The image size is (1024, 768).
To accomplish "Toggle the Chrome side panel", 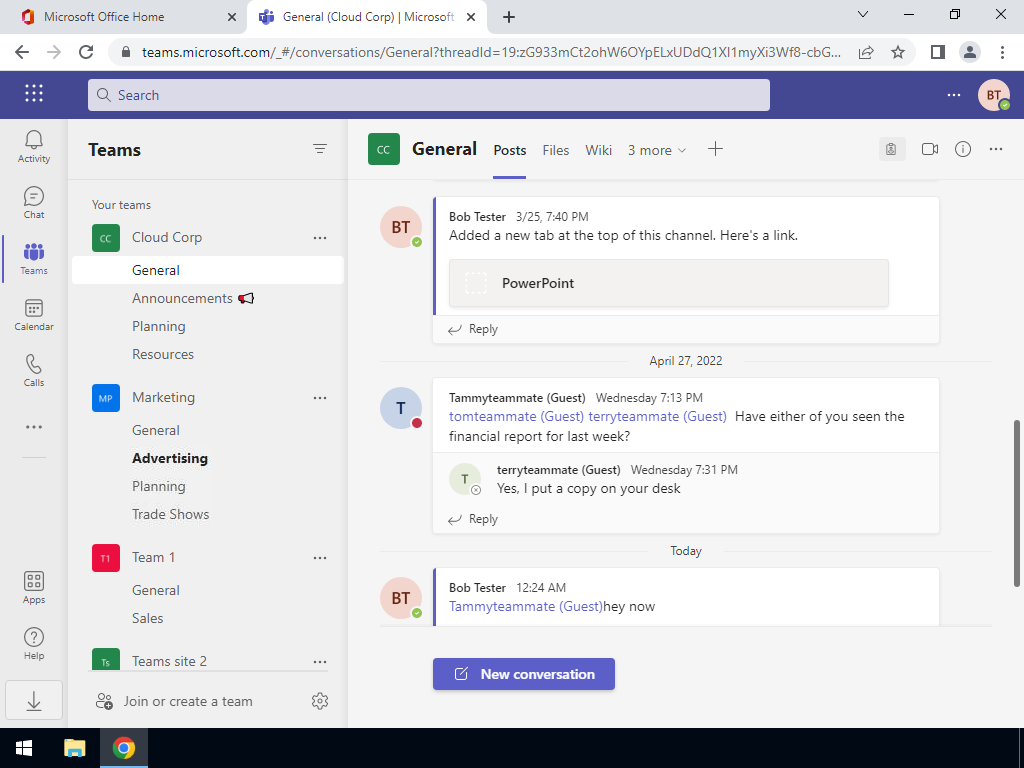I will pyautogui.click(x=938, y=52).
